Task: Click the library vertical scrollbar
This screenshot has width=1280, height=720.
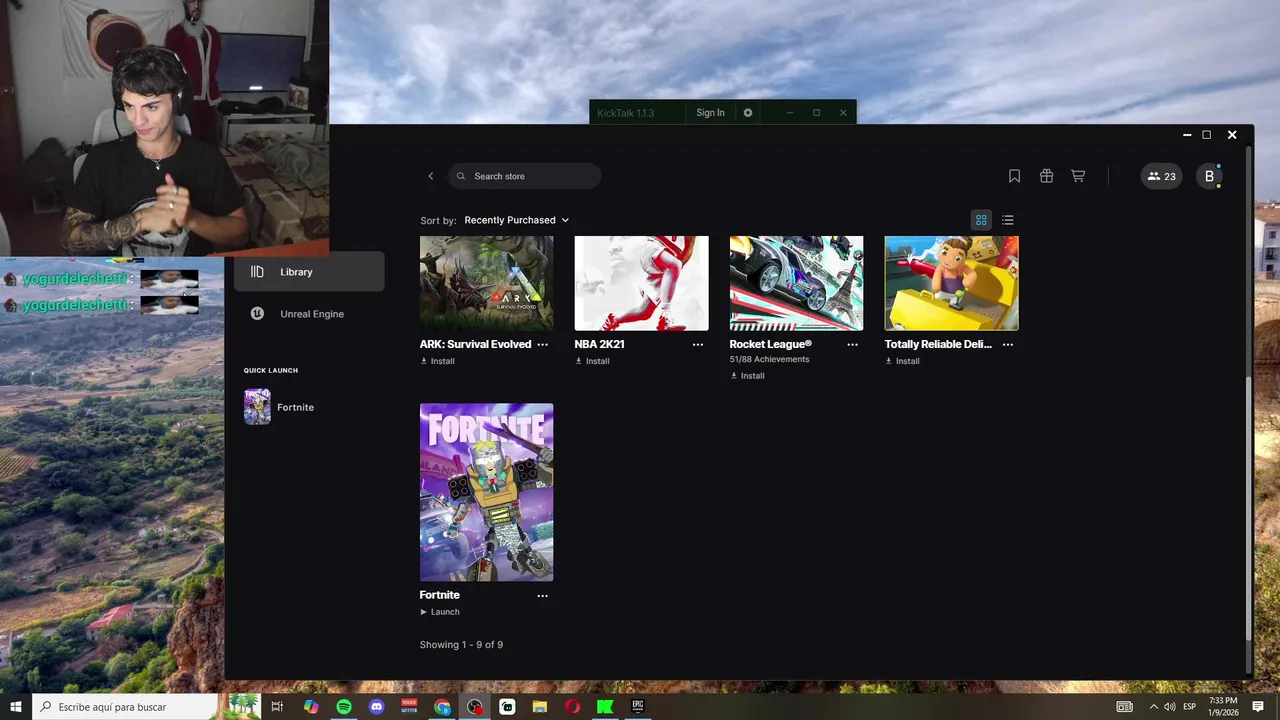Action: coord(1247,510)
